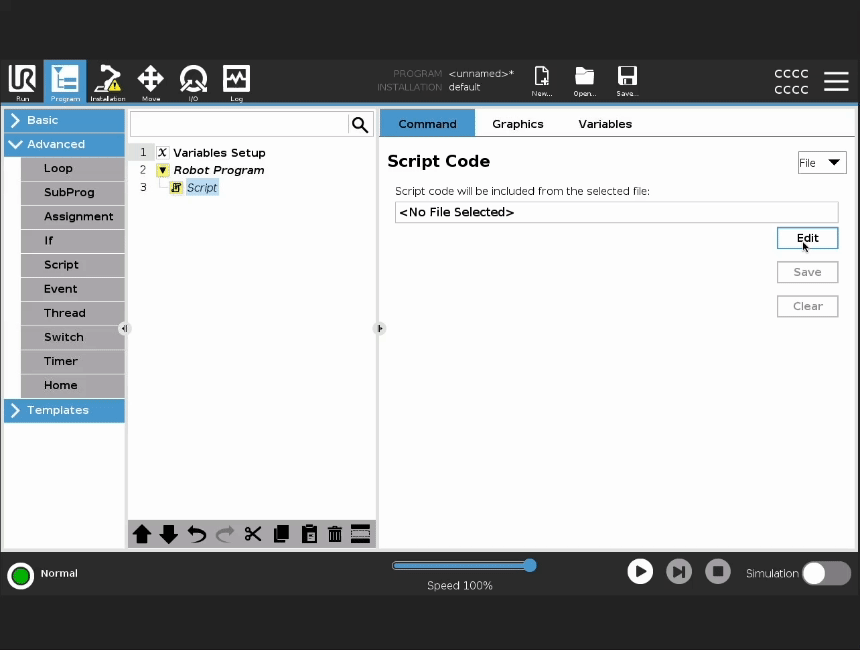Click the undo arrow icon
This screenshot has height=650, width=860.
click(x=197, y=534)
